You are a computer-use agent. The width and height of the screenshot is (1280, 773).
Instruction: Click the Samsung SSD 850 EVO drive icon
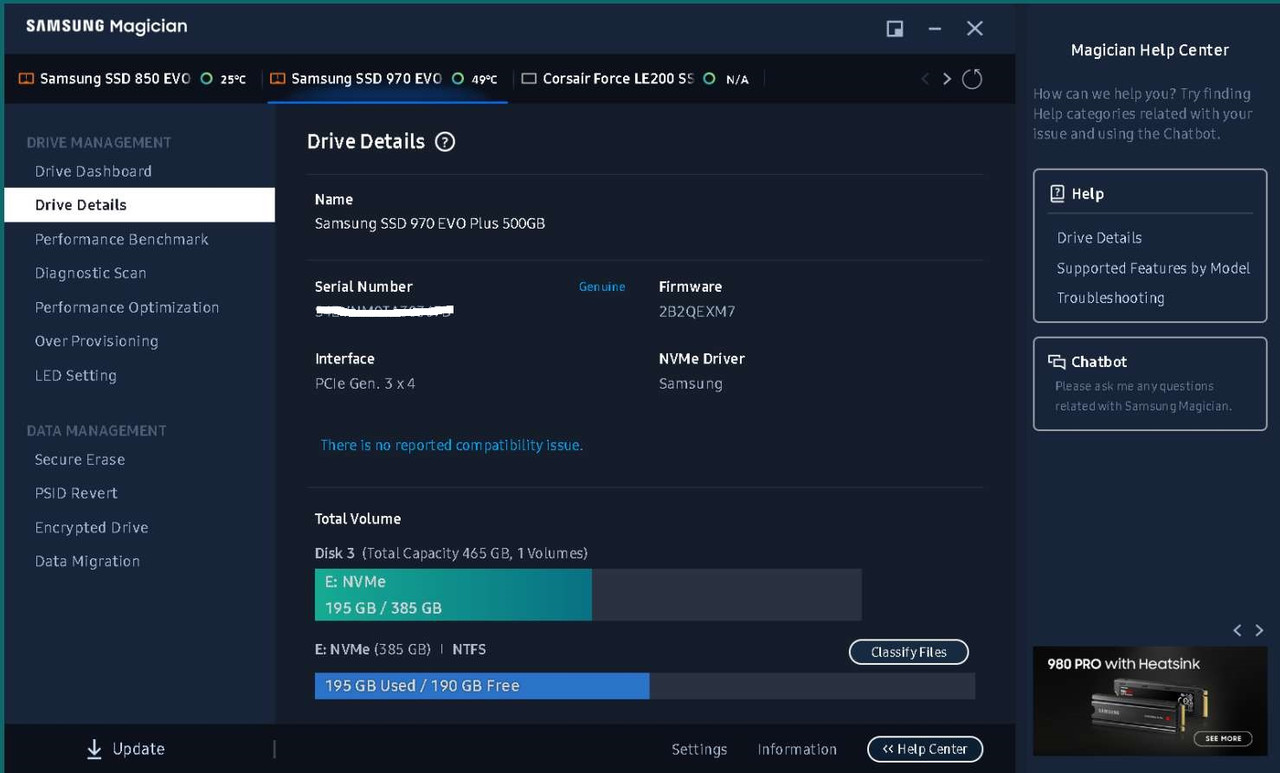(x=26, y=79)
